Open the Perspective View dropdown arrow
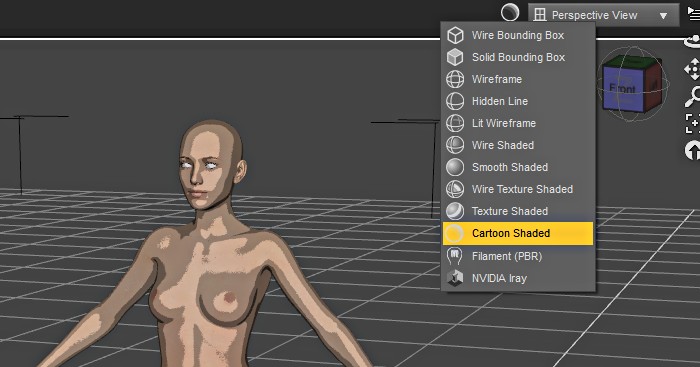 click(x=663, y=16)
